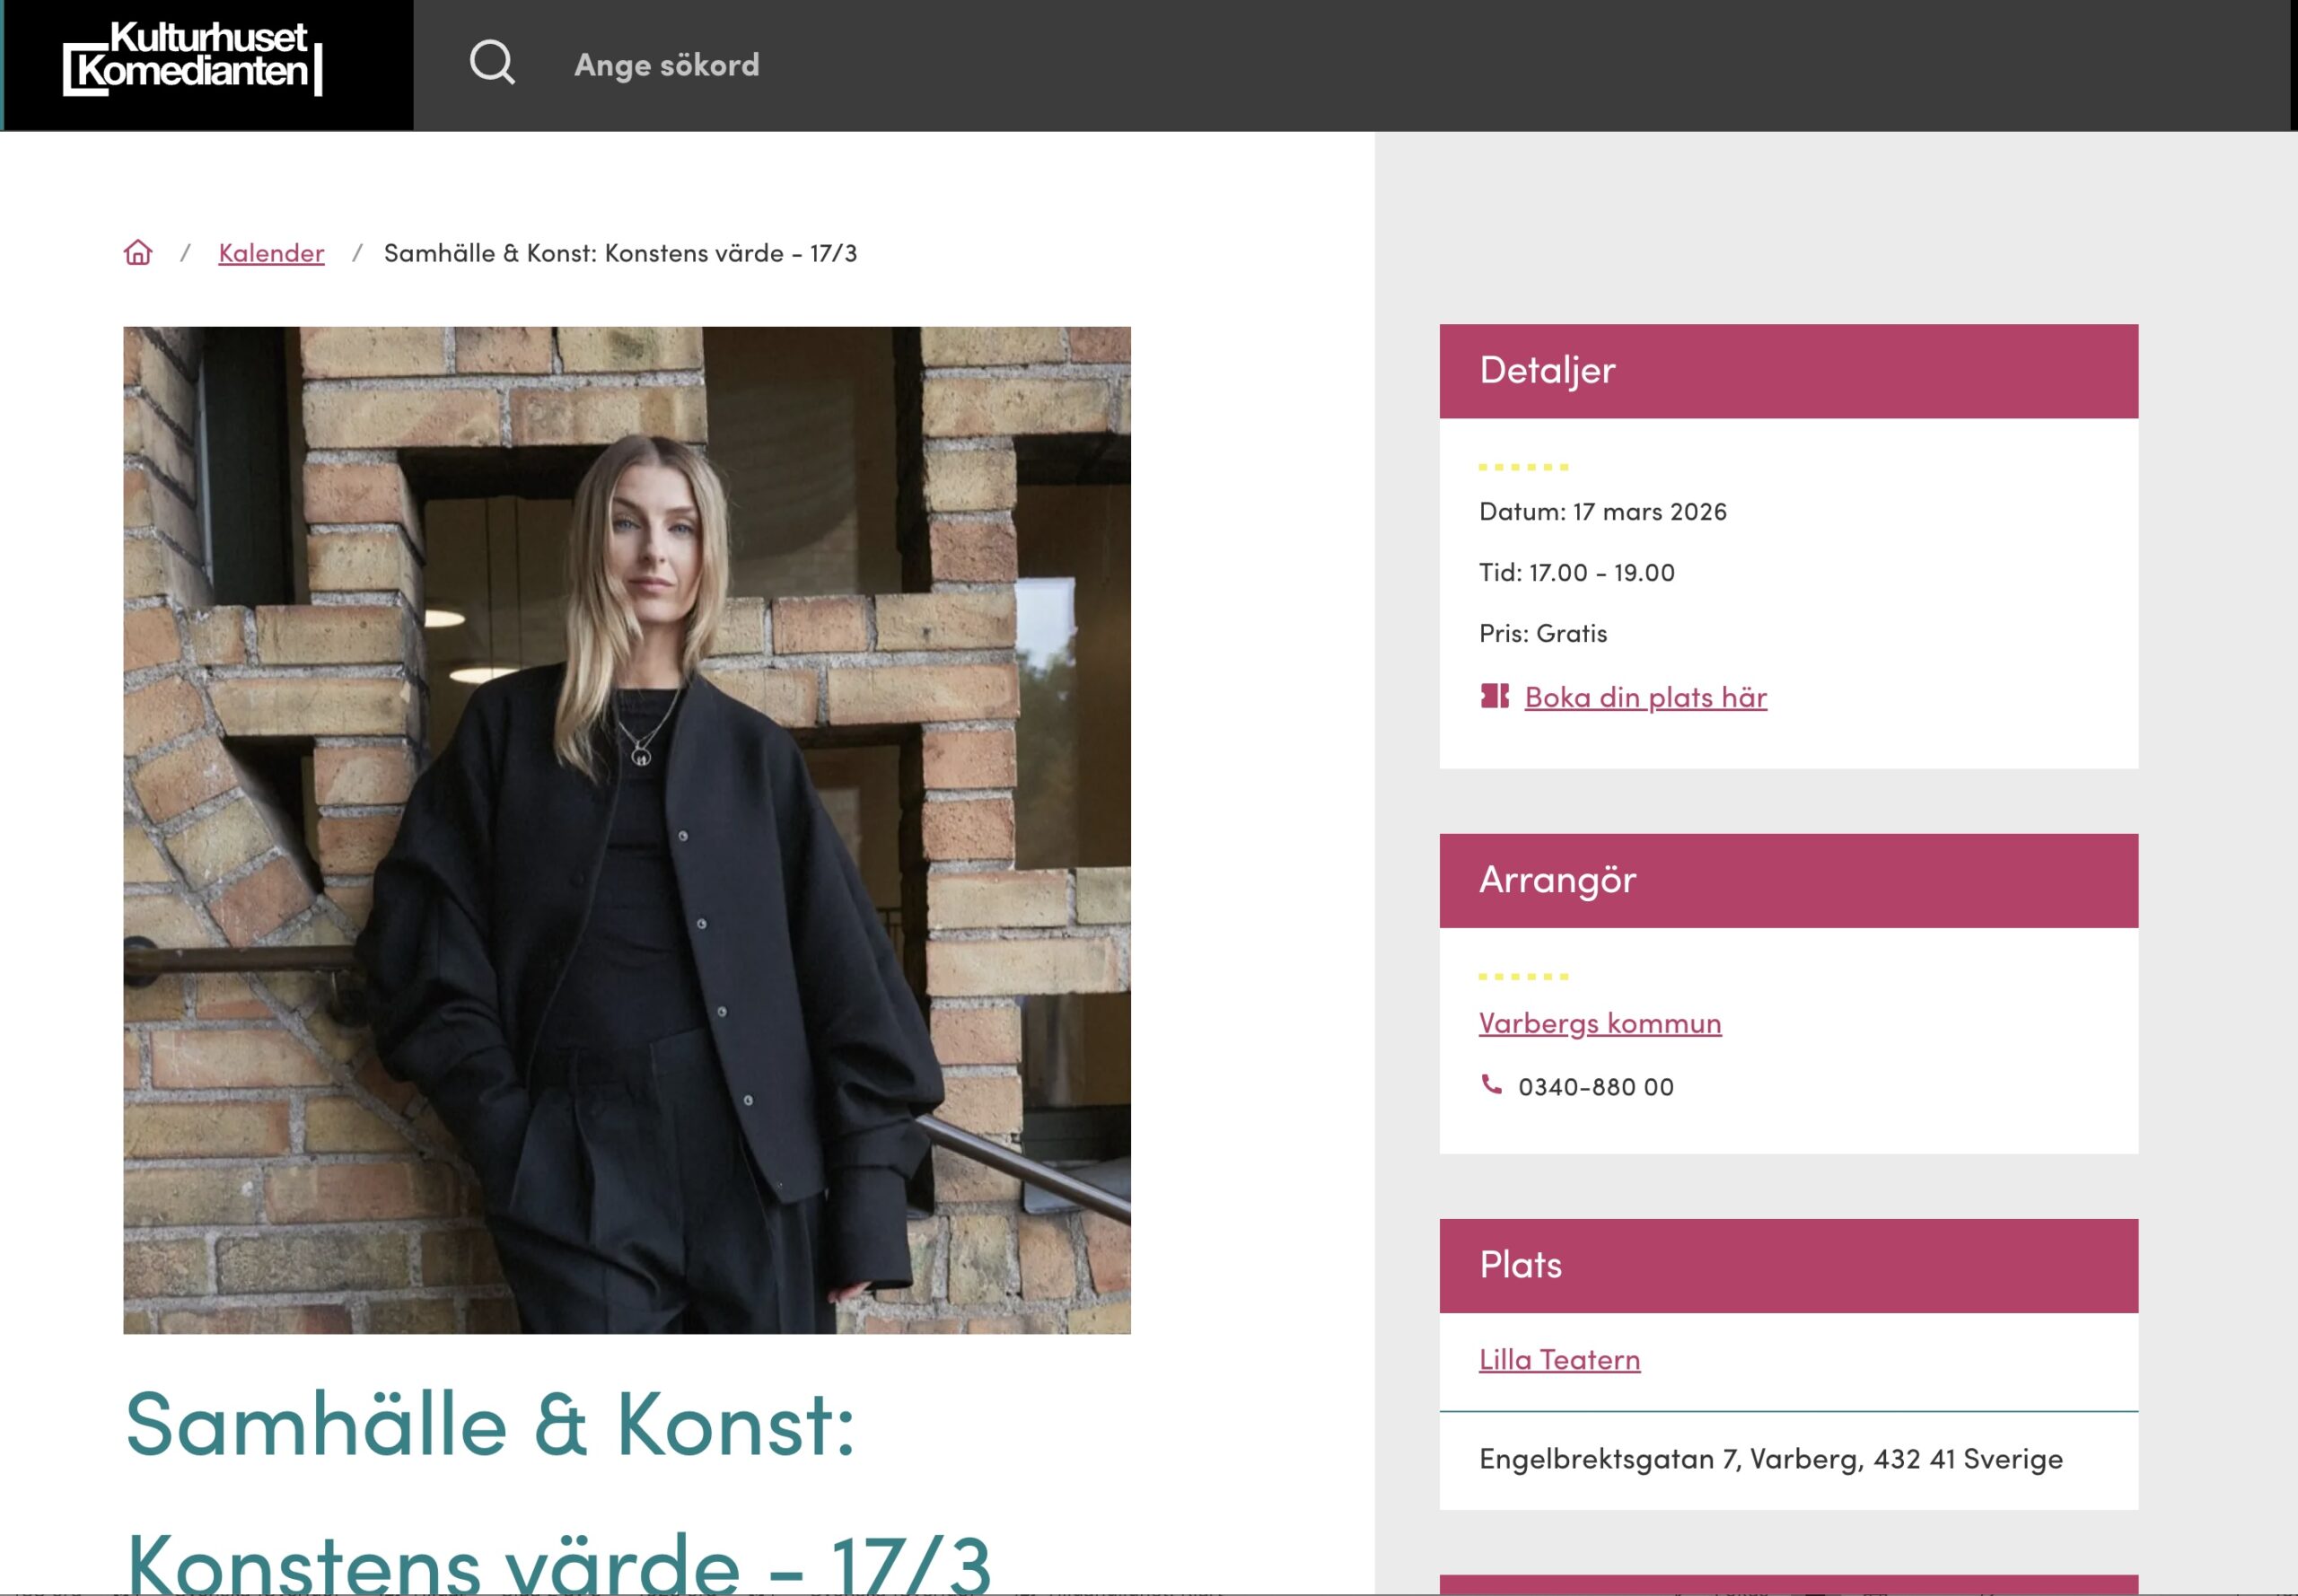Focus the Ange sökord search field
The width and height of the screenshot is (2298, 1596).
tap(1300, 65)
